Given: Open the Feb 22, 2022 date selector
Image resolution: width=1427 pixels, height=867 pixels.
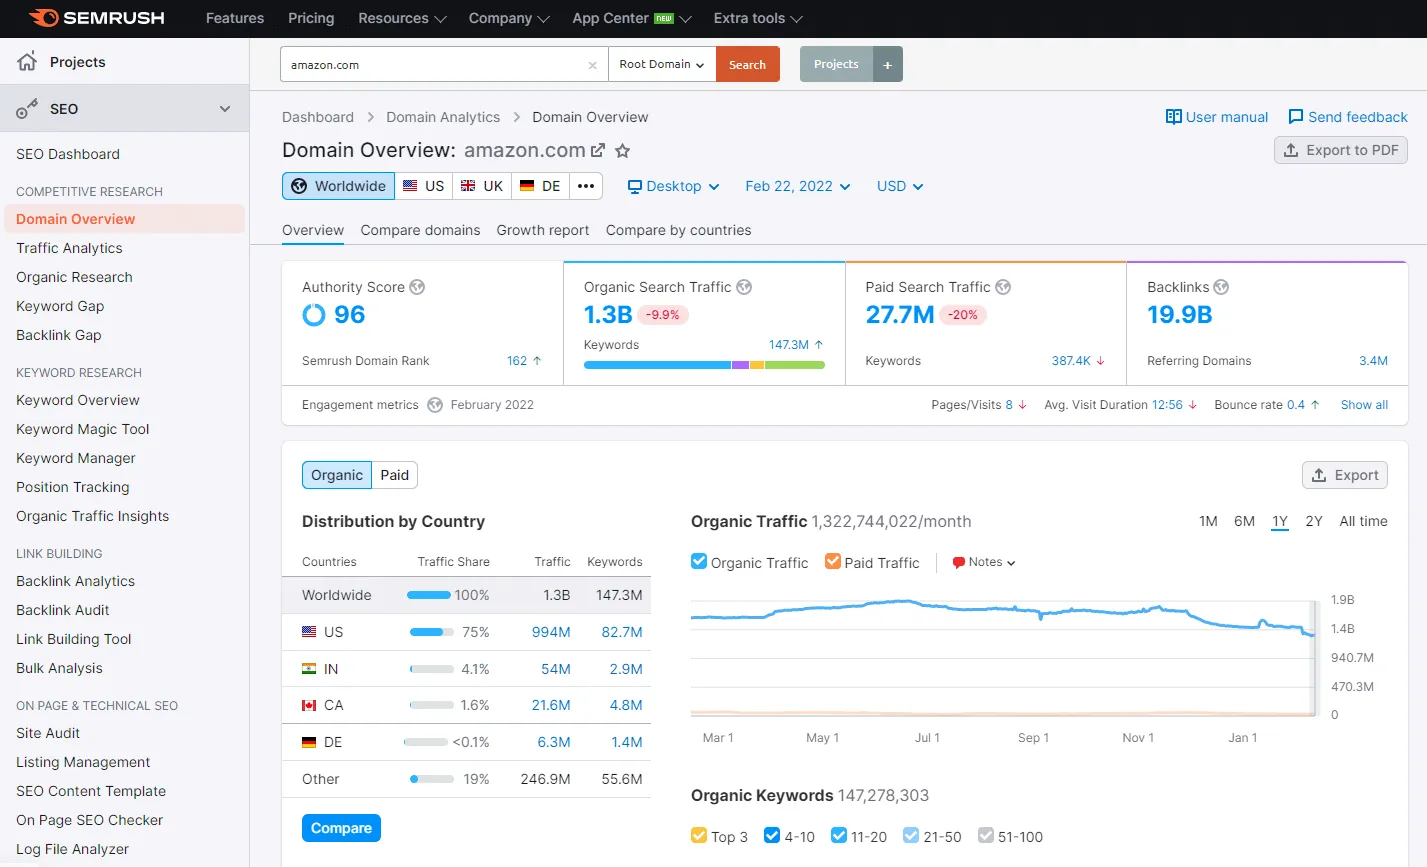Looking at the screenshot, I should coord(796,185).
